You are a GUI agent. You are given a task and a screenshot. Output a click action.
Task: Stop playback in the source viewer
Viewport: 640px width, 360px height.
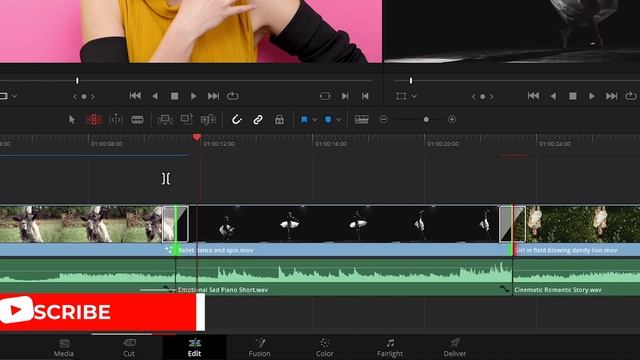[x=174, y=96]
